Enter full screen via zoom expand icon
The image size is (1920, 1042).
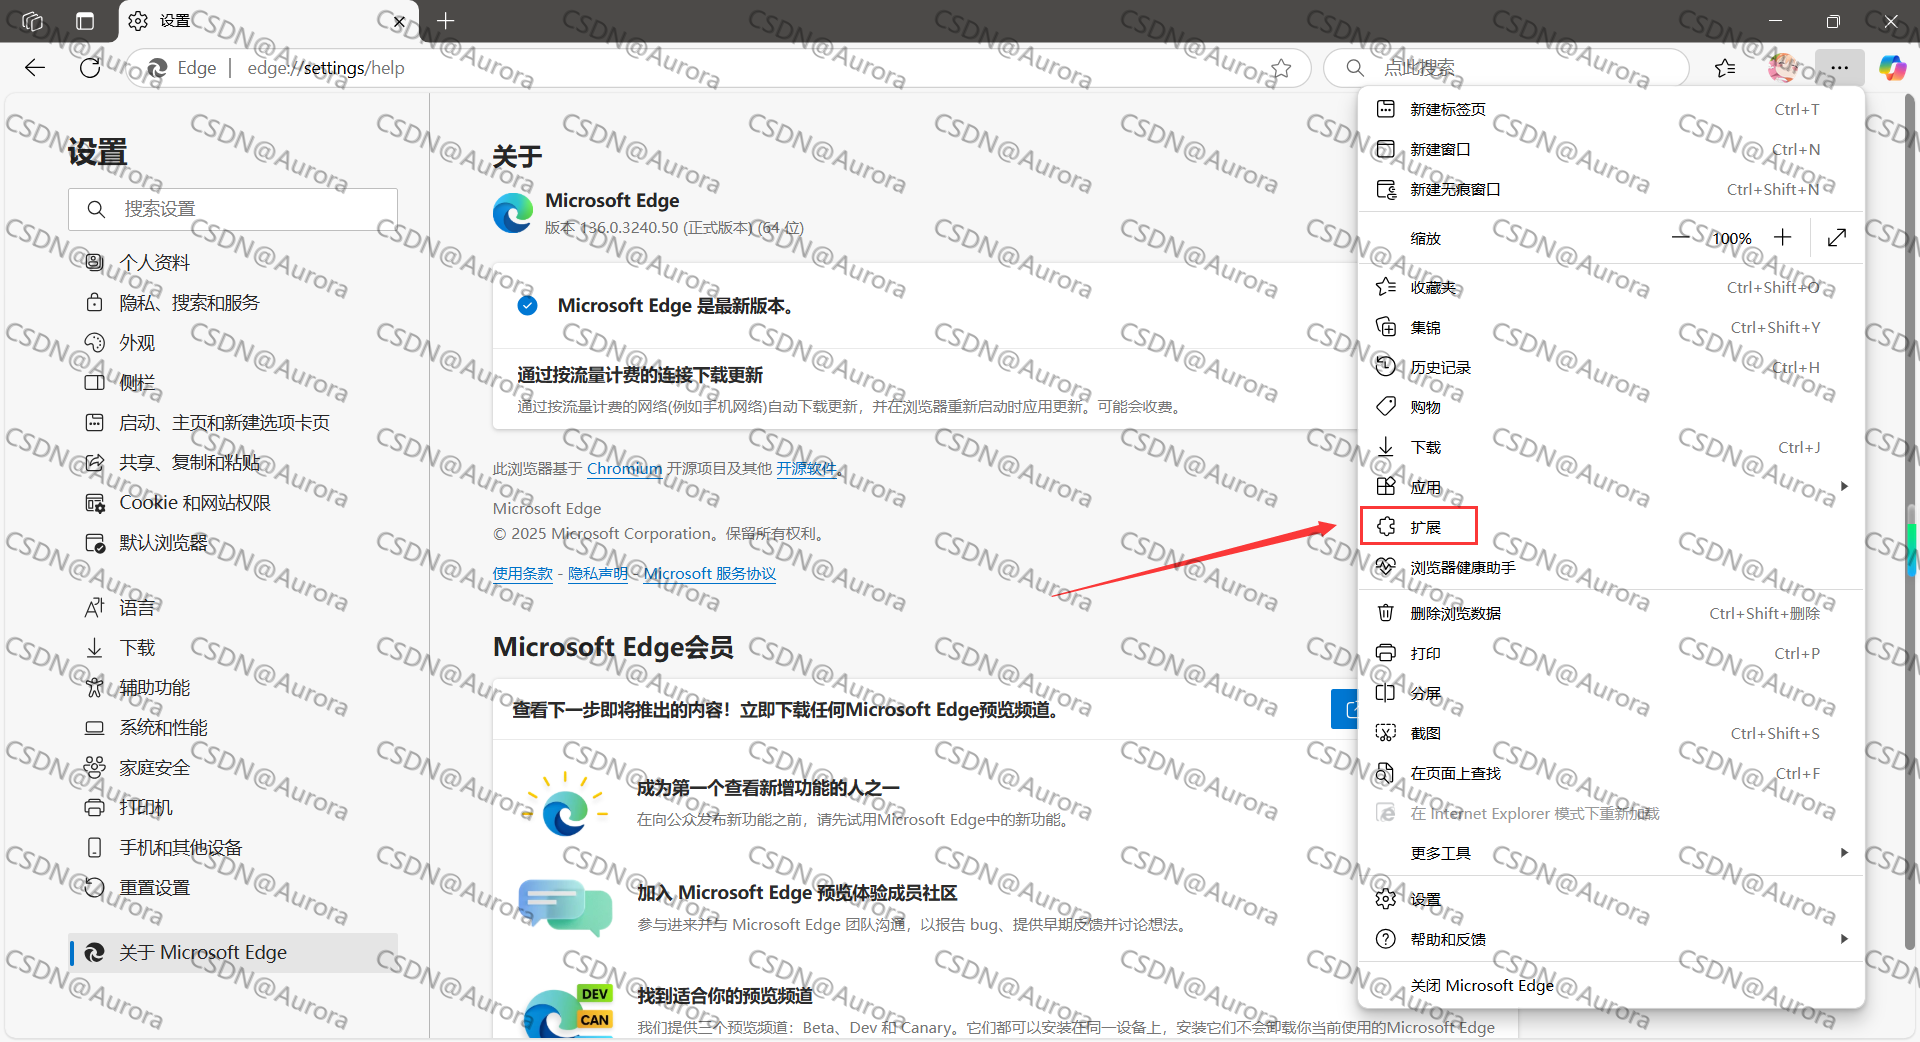pos(1836,238)
